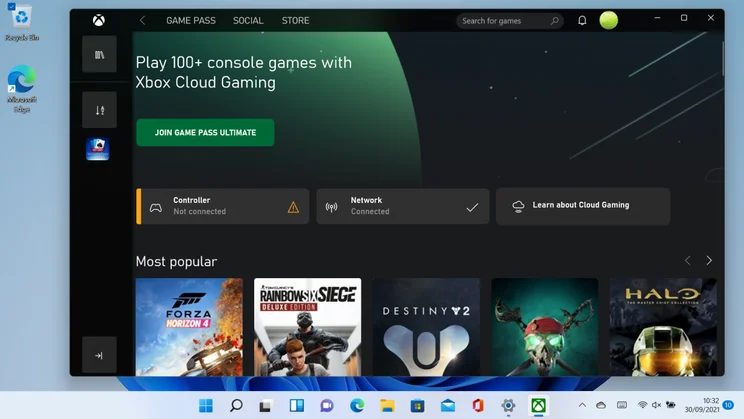Click the battery tray icon
Screen dimensions: 744x419
point(670,405)
